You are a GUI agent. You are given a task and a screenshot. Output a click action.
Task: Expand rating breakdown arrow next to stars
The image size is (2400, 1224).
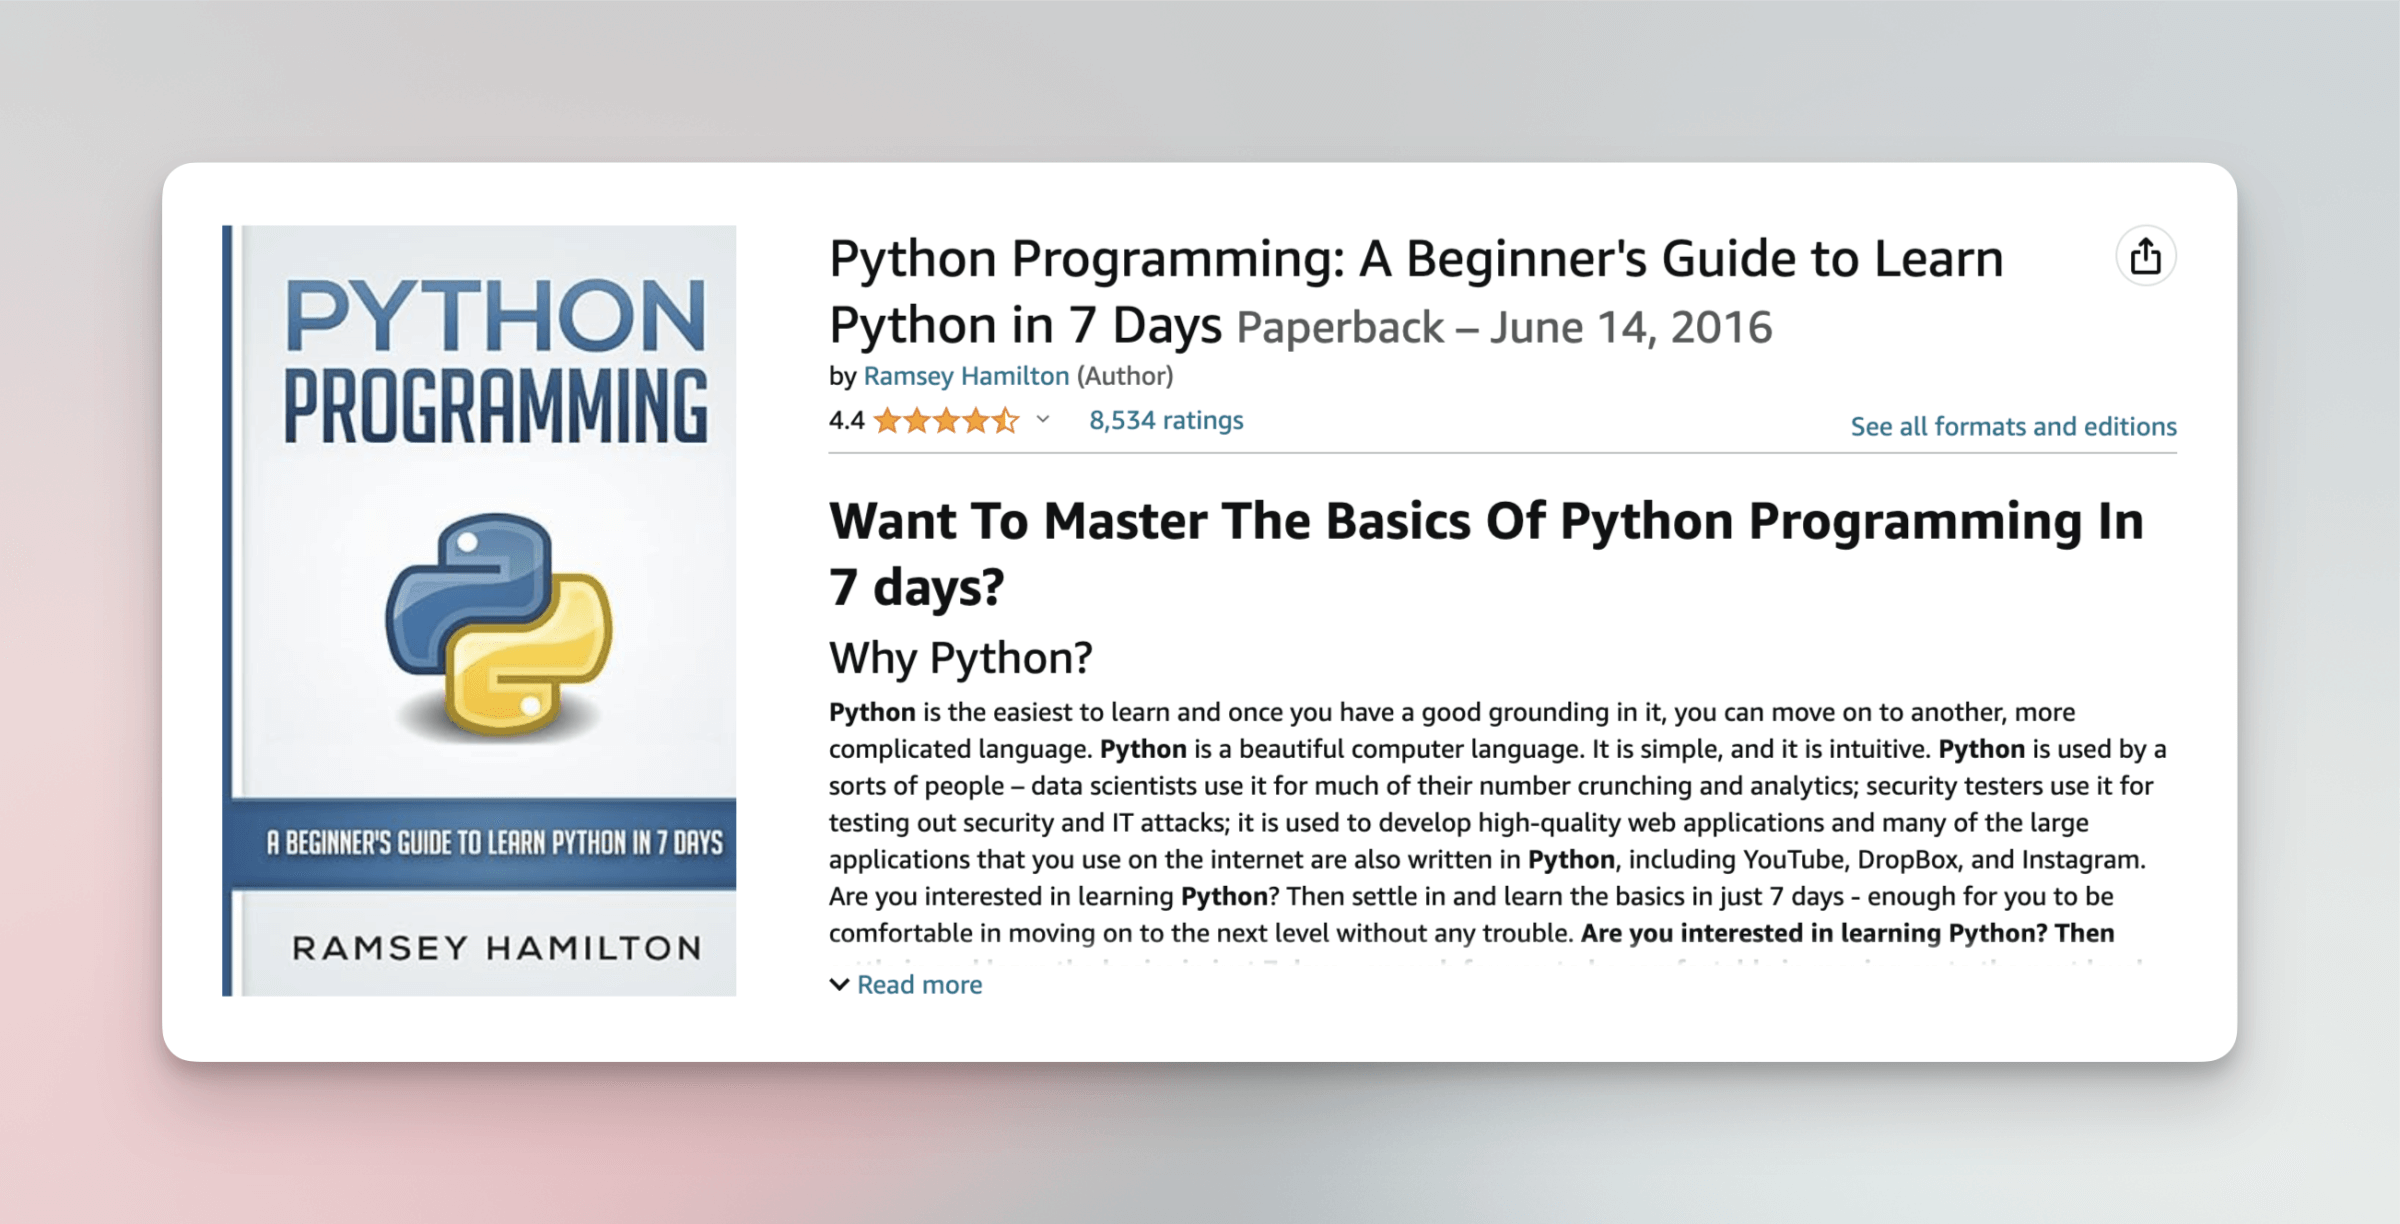[x=1043, y=420]
